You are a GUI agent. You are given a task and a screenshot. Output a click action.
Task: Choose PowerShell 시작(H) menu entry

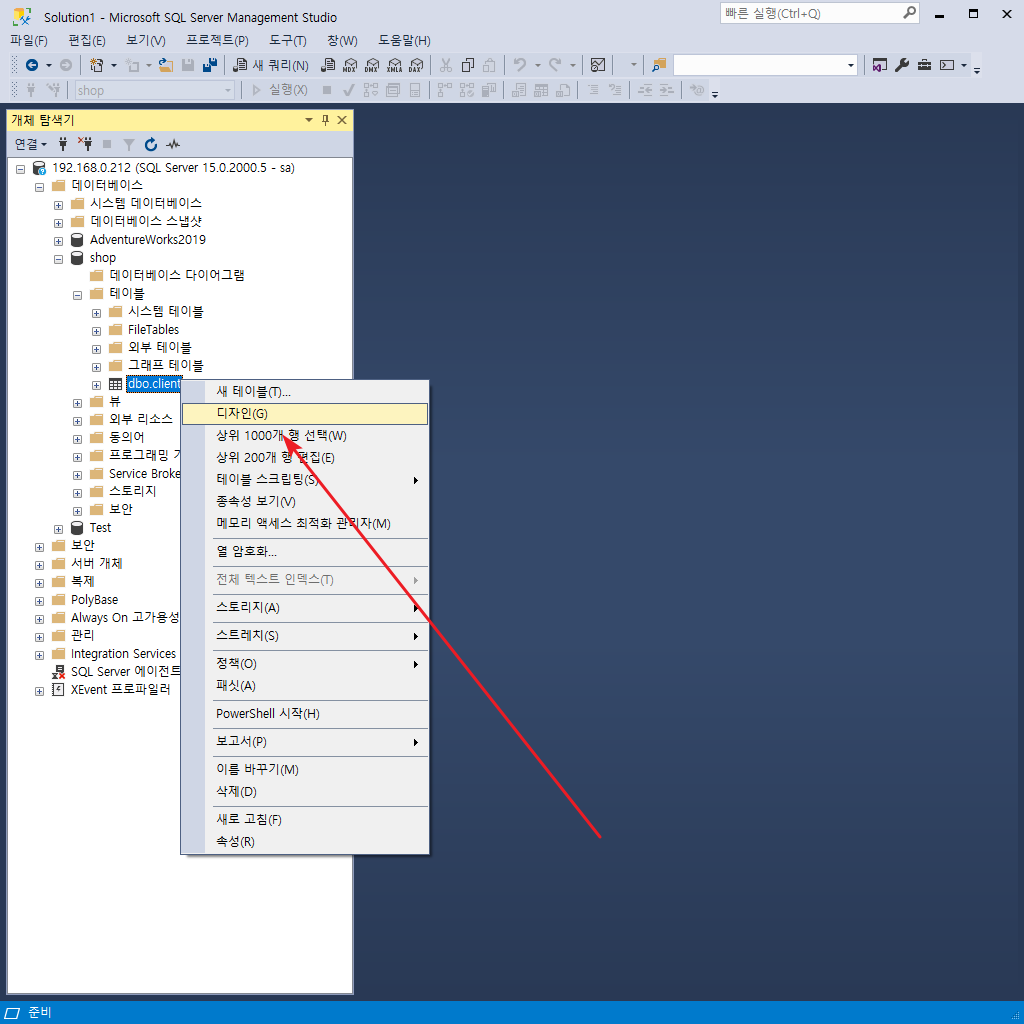coord(305,714)
